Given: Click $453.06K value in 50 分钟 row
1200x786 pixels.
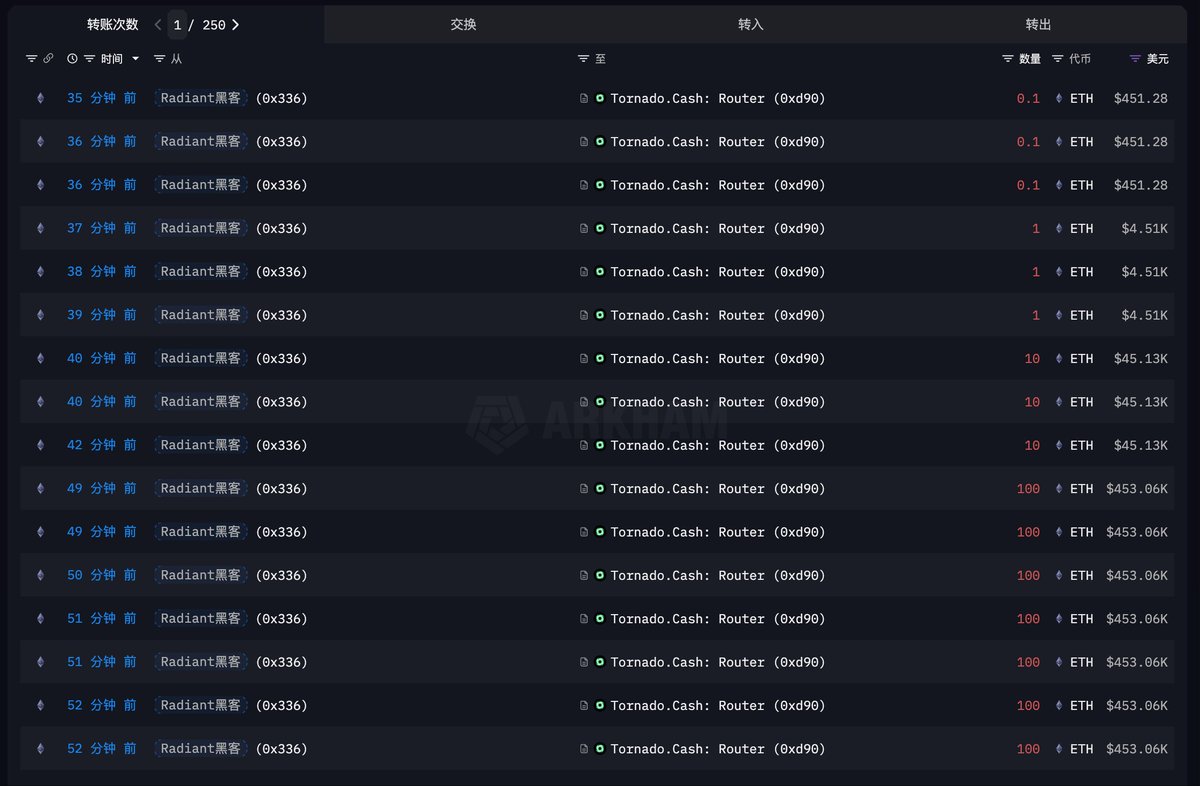Looking at the screenshot, I should 1137,575.
